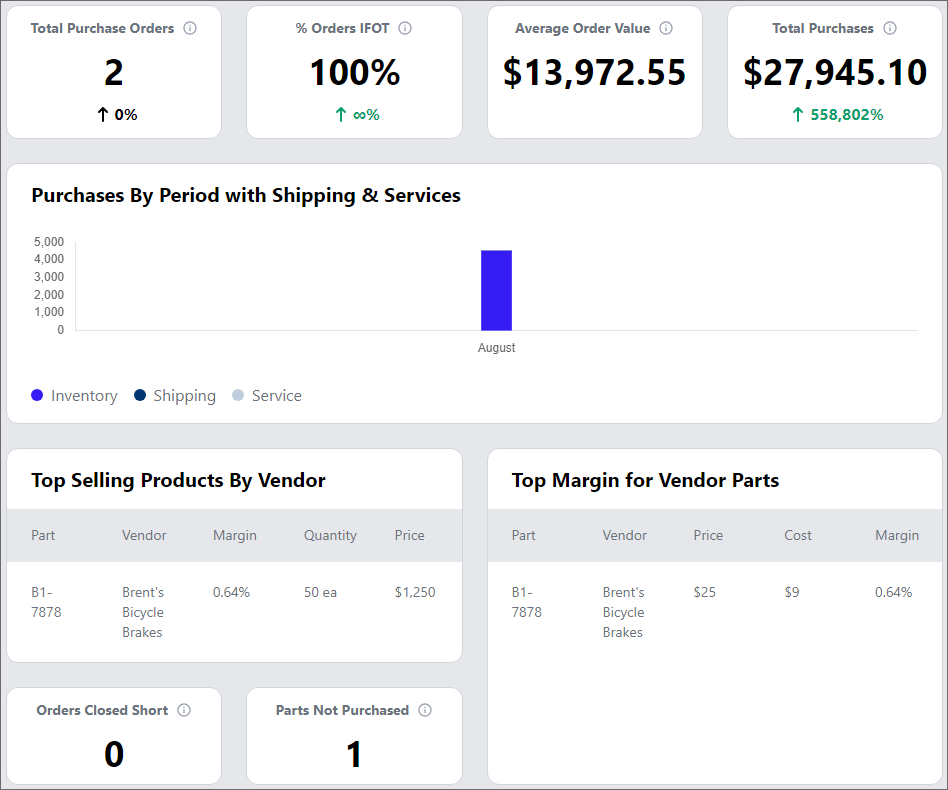Click green up arrow under Total Purchases
This screenshot has width=948, height=790.
(797, 115)
